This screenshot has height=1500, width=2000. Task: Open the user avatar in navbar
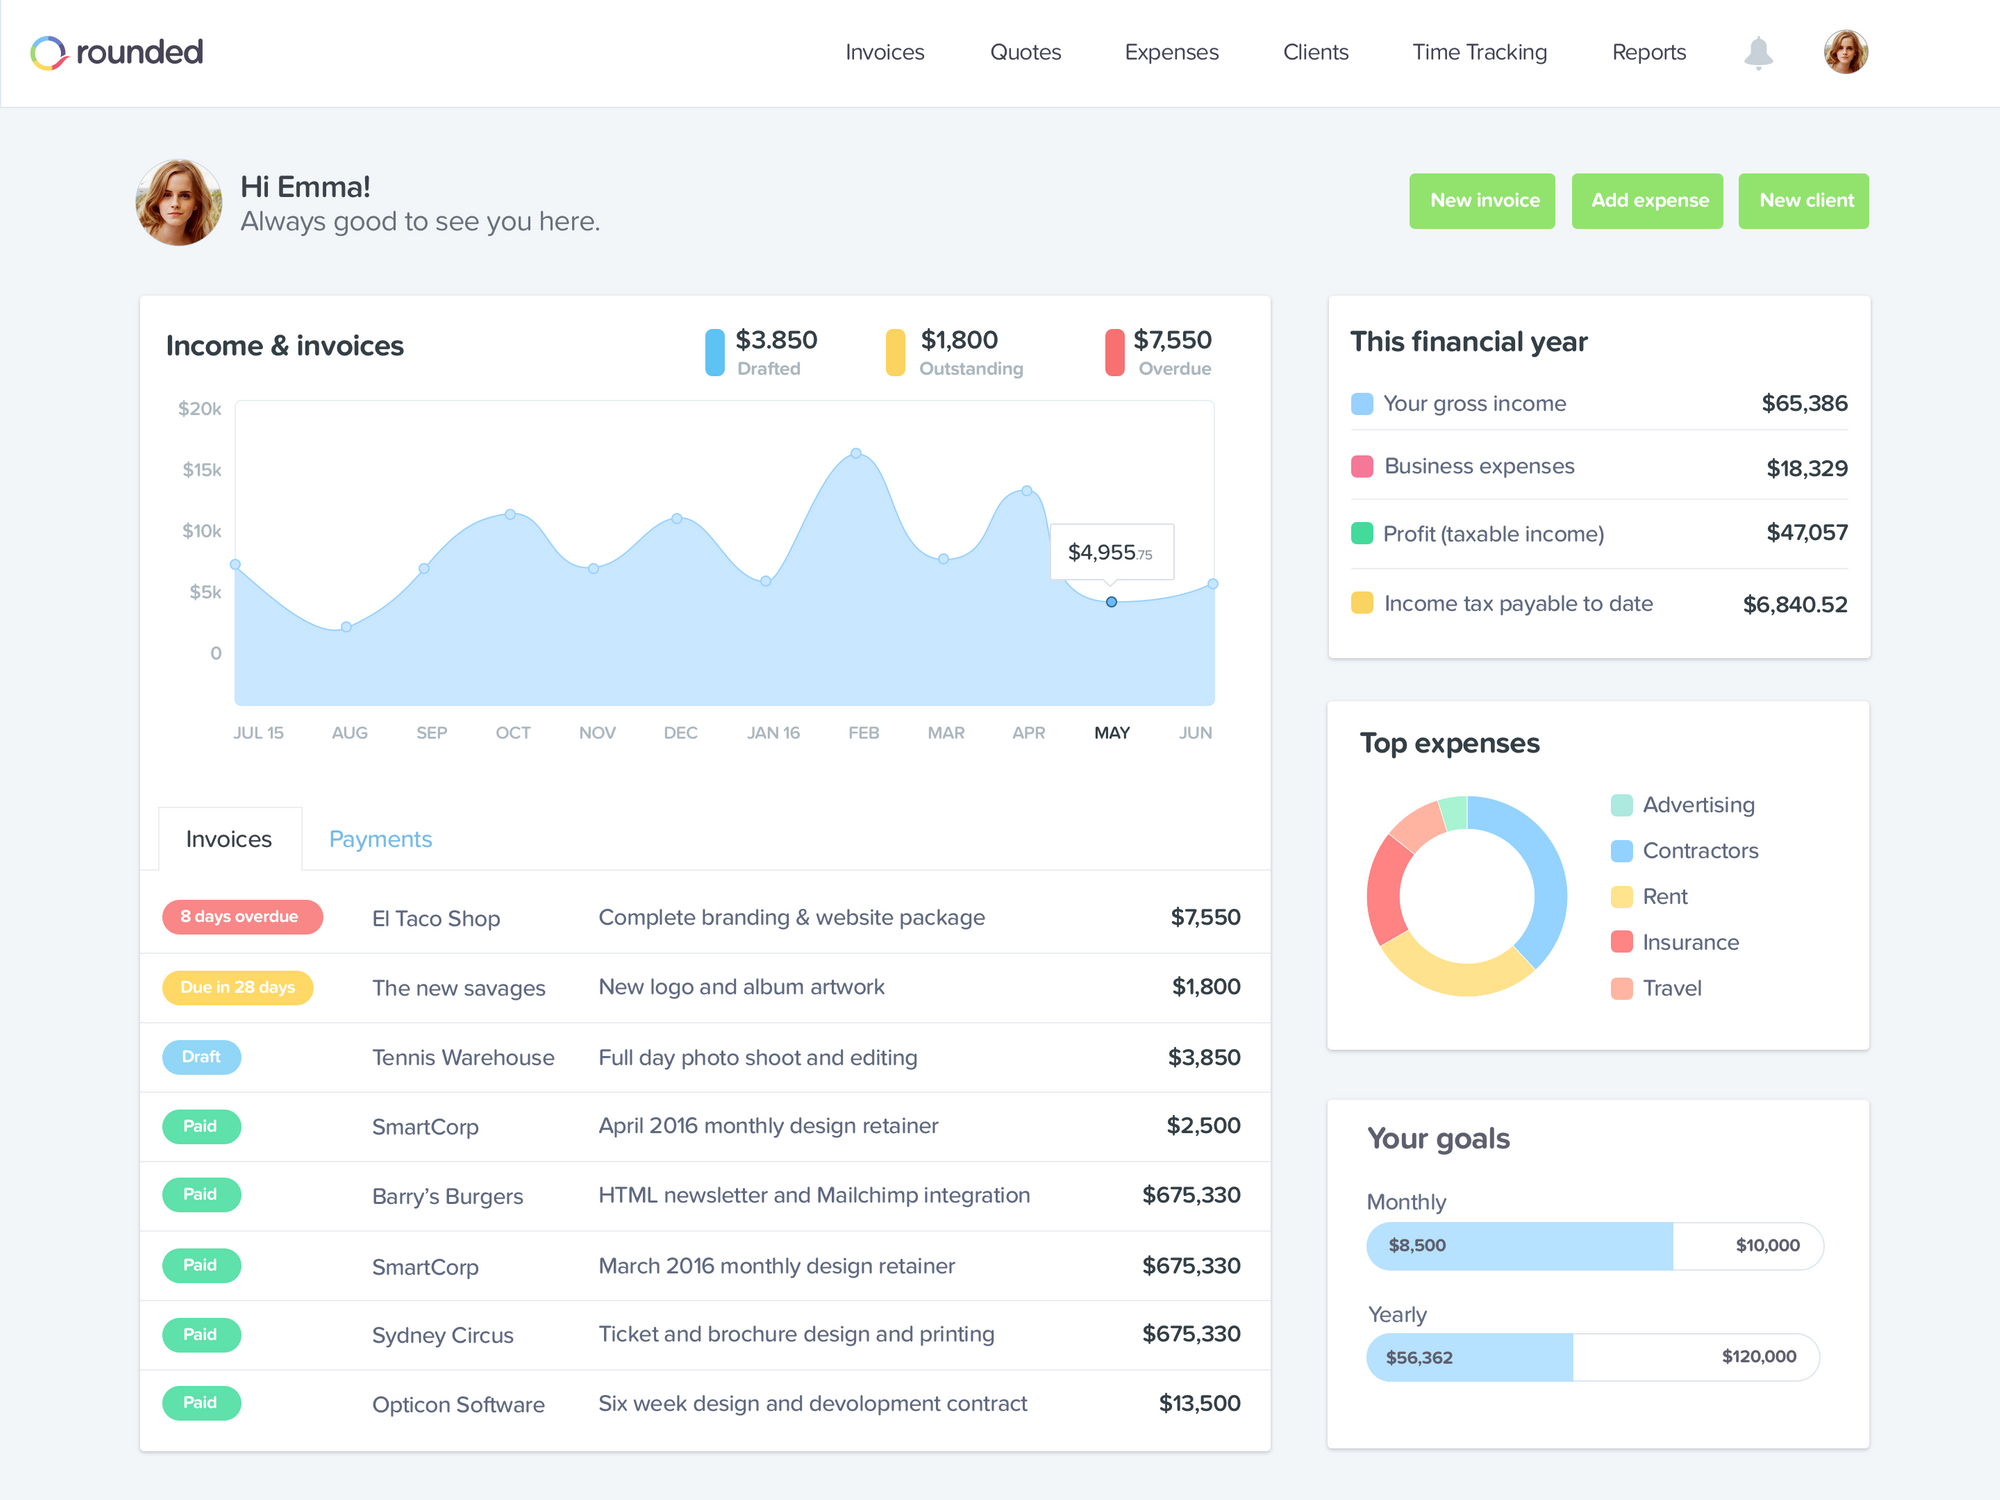click(x=1845, y=52)
